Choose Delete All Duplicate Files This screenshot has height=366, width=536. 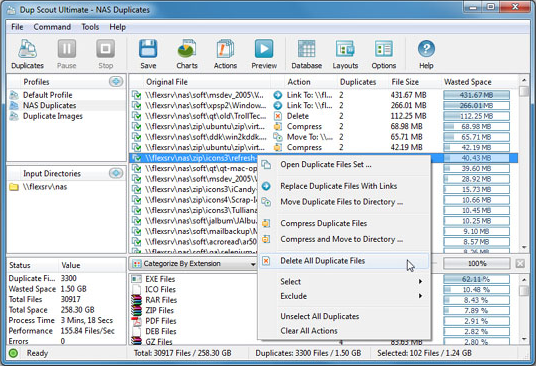coord(344,261)
